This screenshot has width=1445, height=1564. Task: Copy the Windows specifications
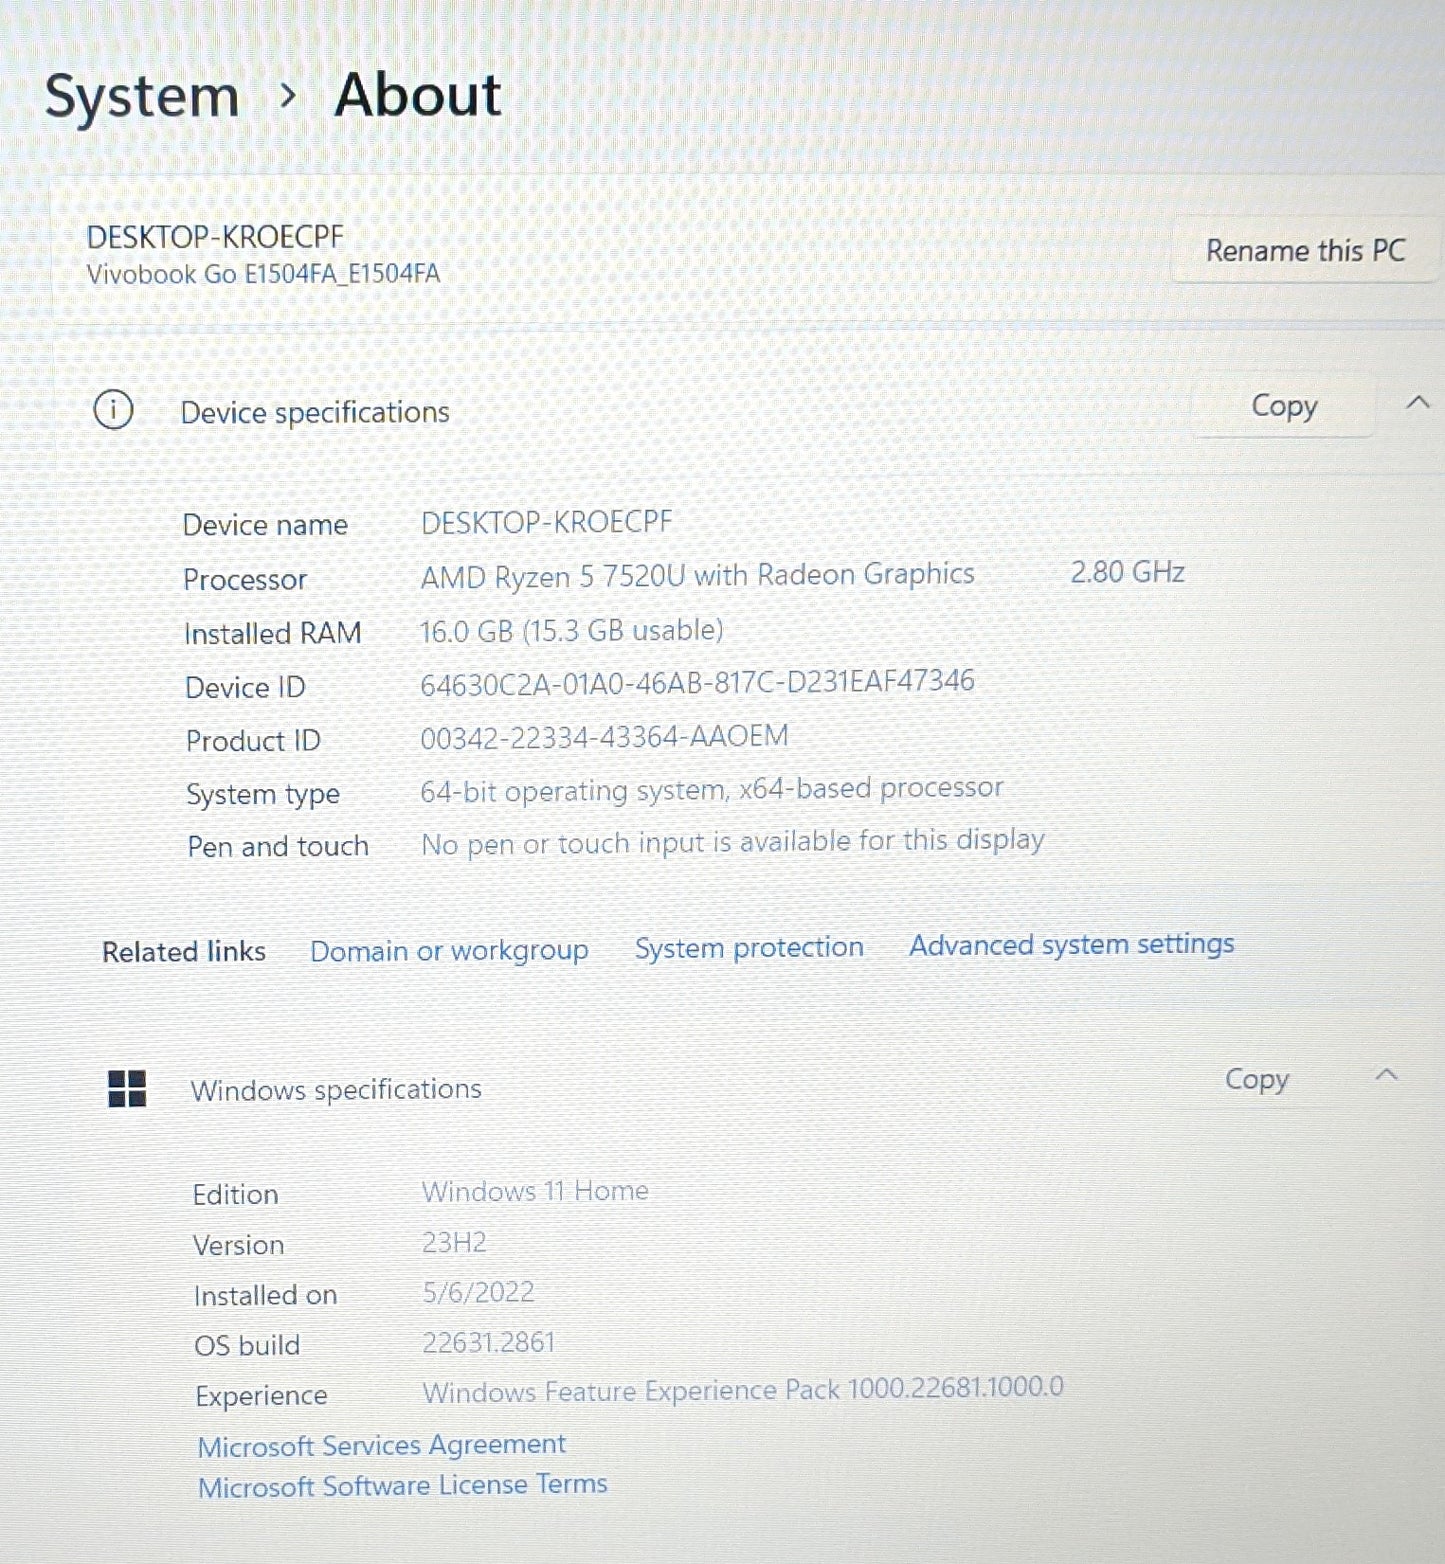tap(1257, 1079)
